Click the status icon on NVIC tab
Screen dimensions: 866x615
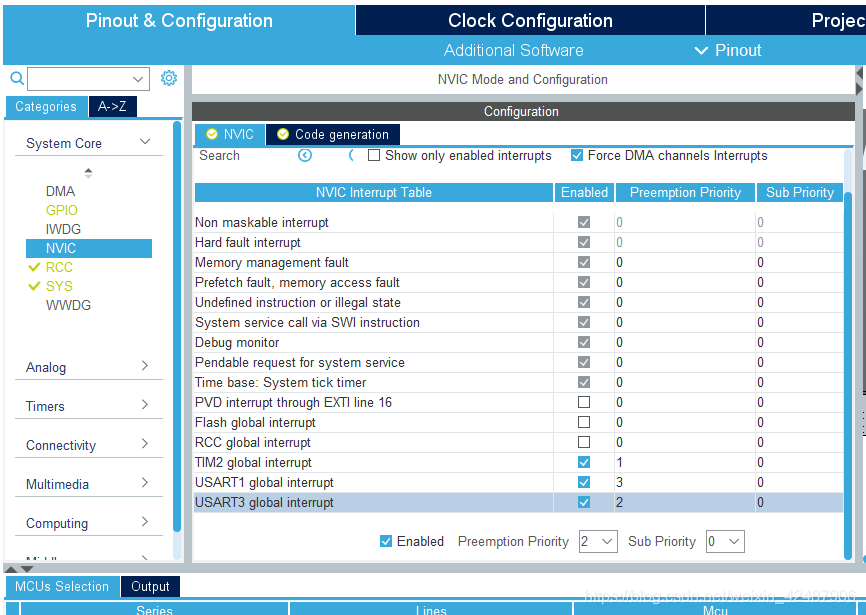point(211,134)
